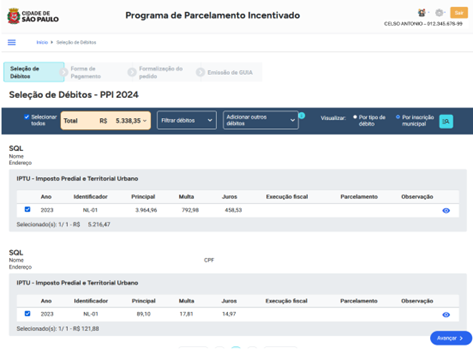Select the Por tipo de débito view
This screenshot has width=473, height=360.
(x=355, y=117)
